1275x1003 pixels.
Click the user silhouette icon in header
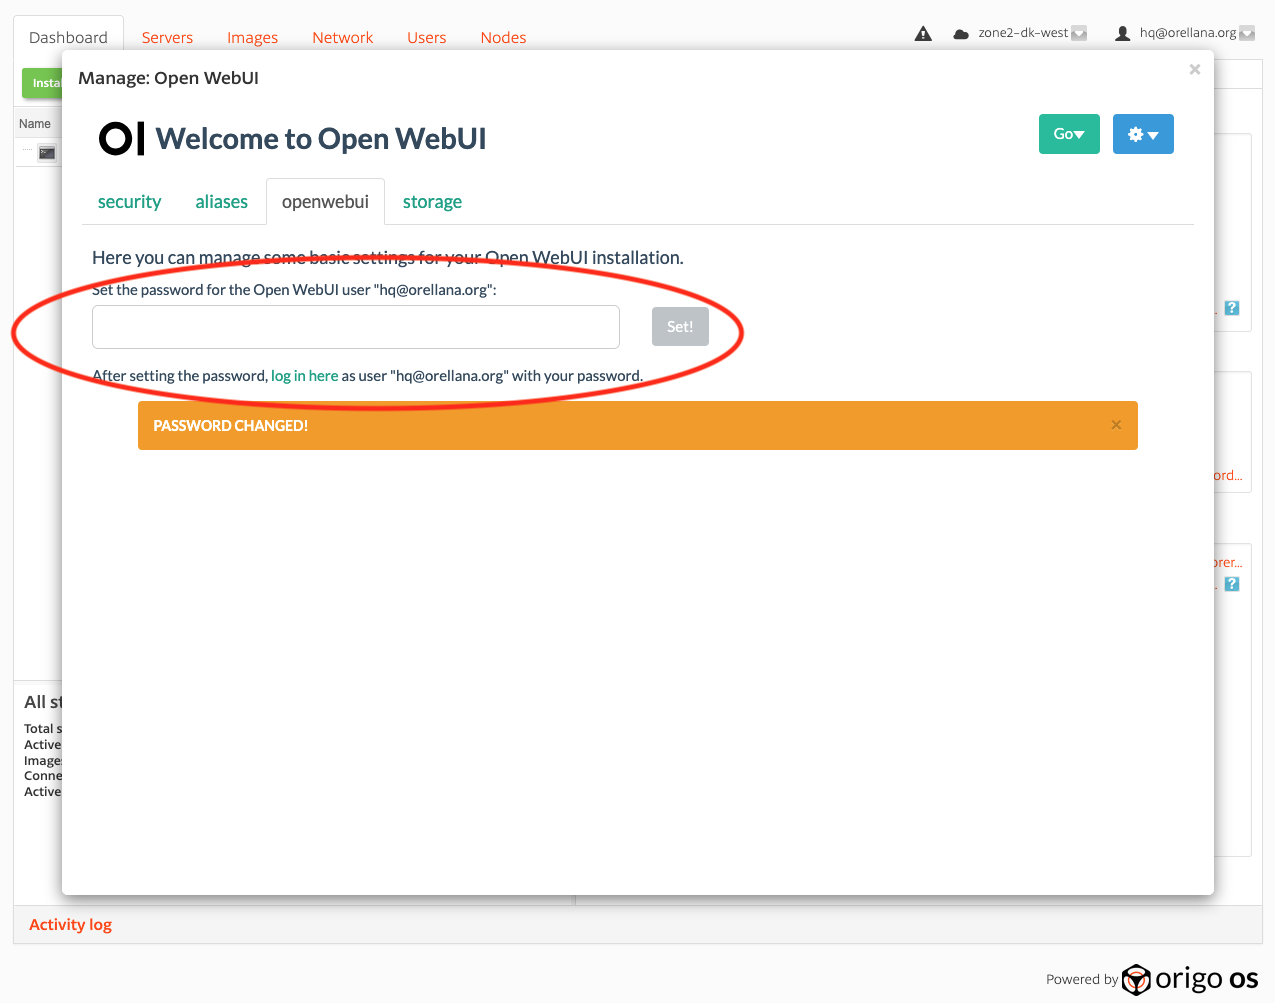pos(1122,34)
